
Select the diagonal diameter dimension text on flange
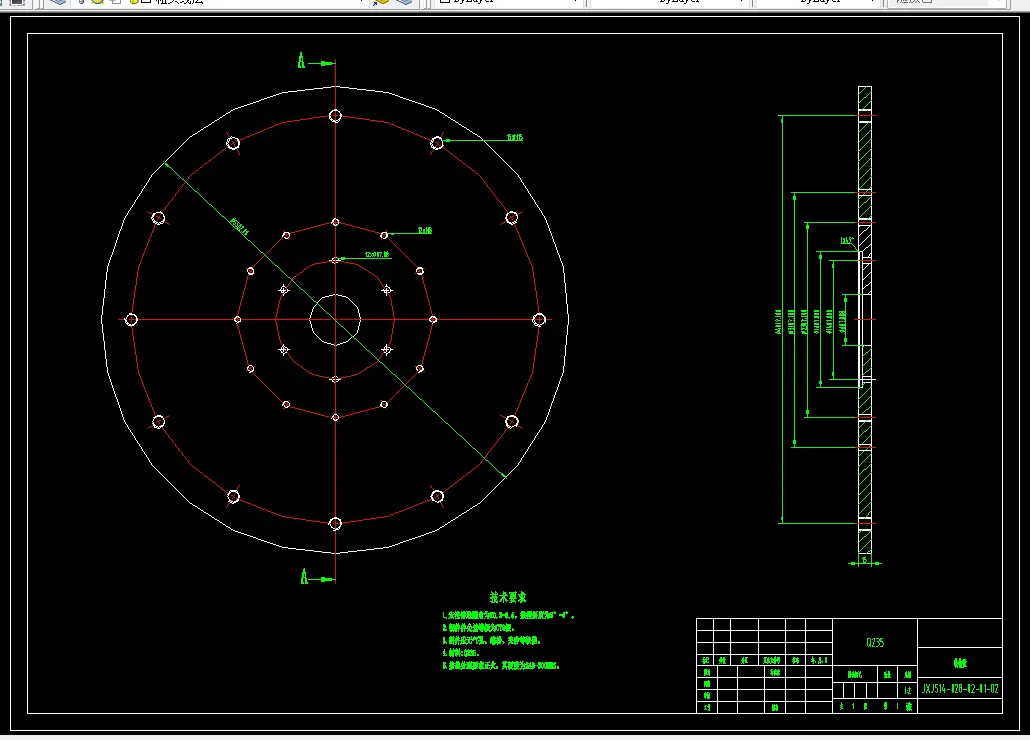(239, 227)
